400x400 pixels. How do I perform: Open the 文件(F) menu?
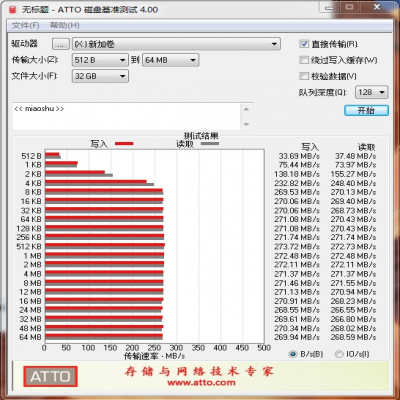25,25
